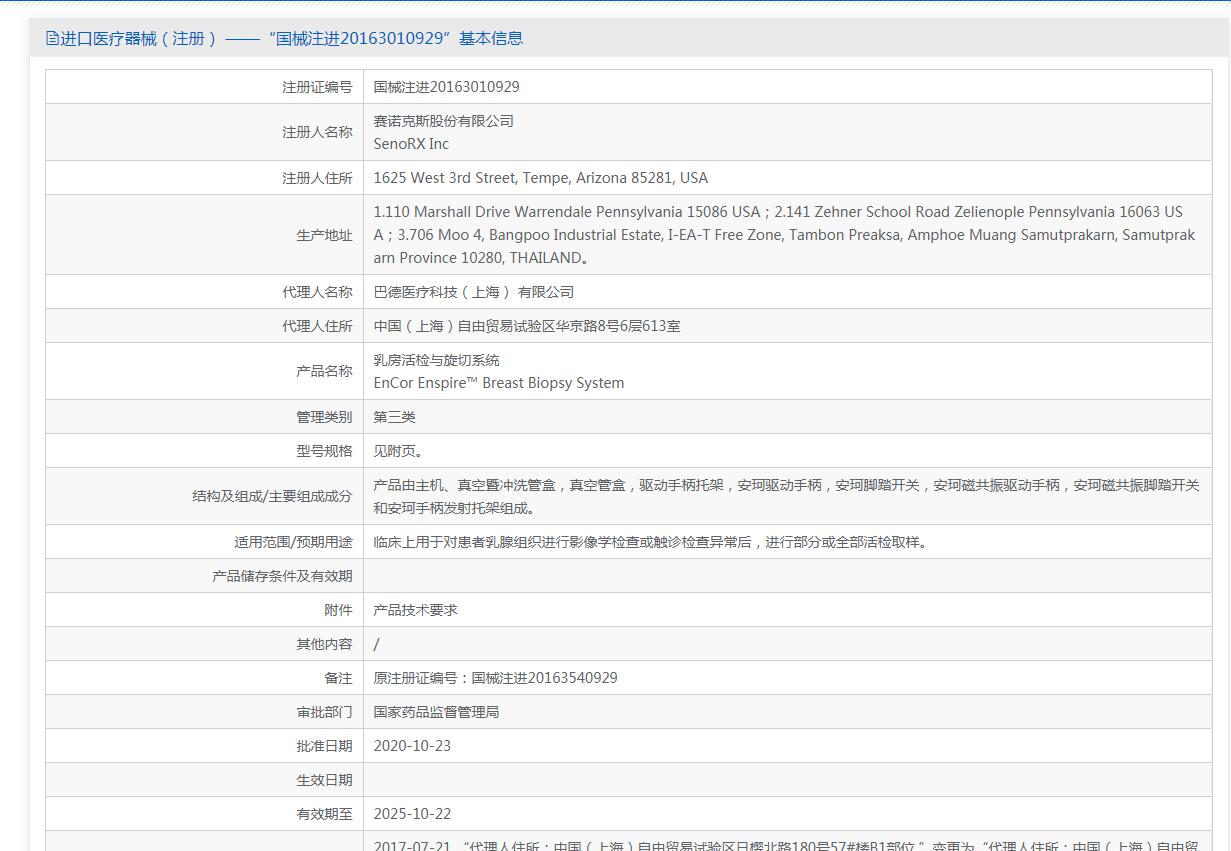This screenshot has width=1231, height=851.
Task: Open the 产品技术要求 attachment
Action: (415, 610)
